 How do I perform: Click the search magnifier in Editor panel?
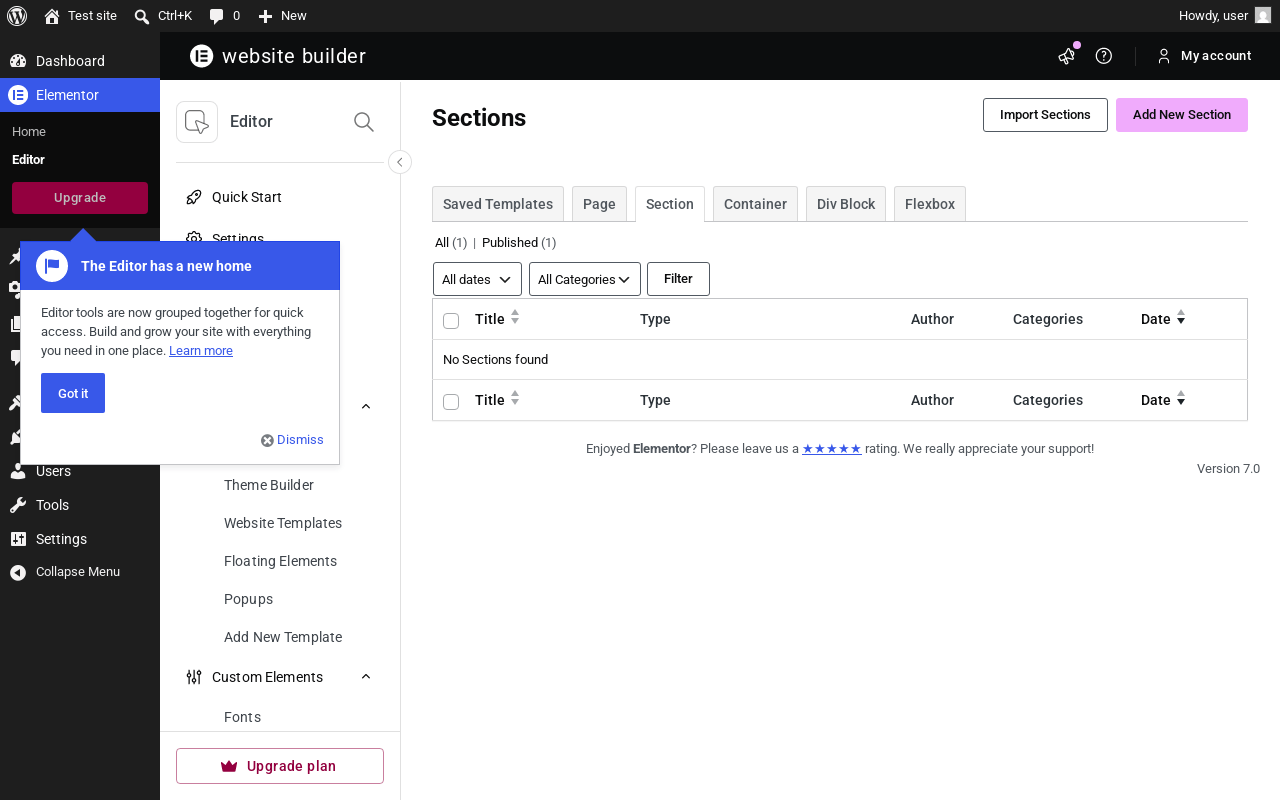364,122
